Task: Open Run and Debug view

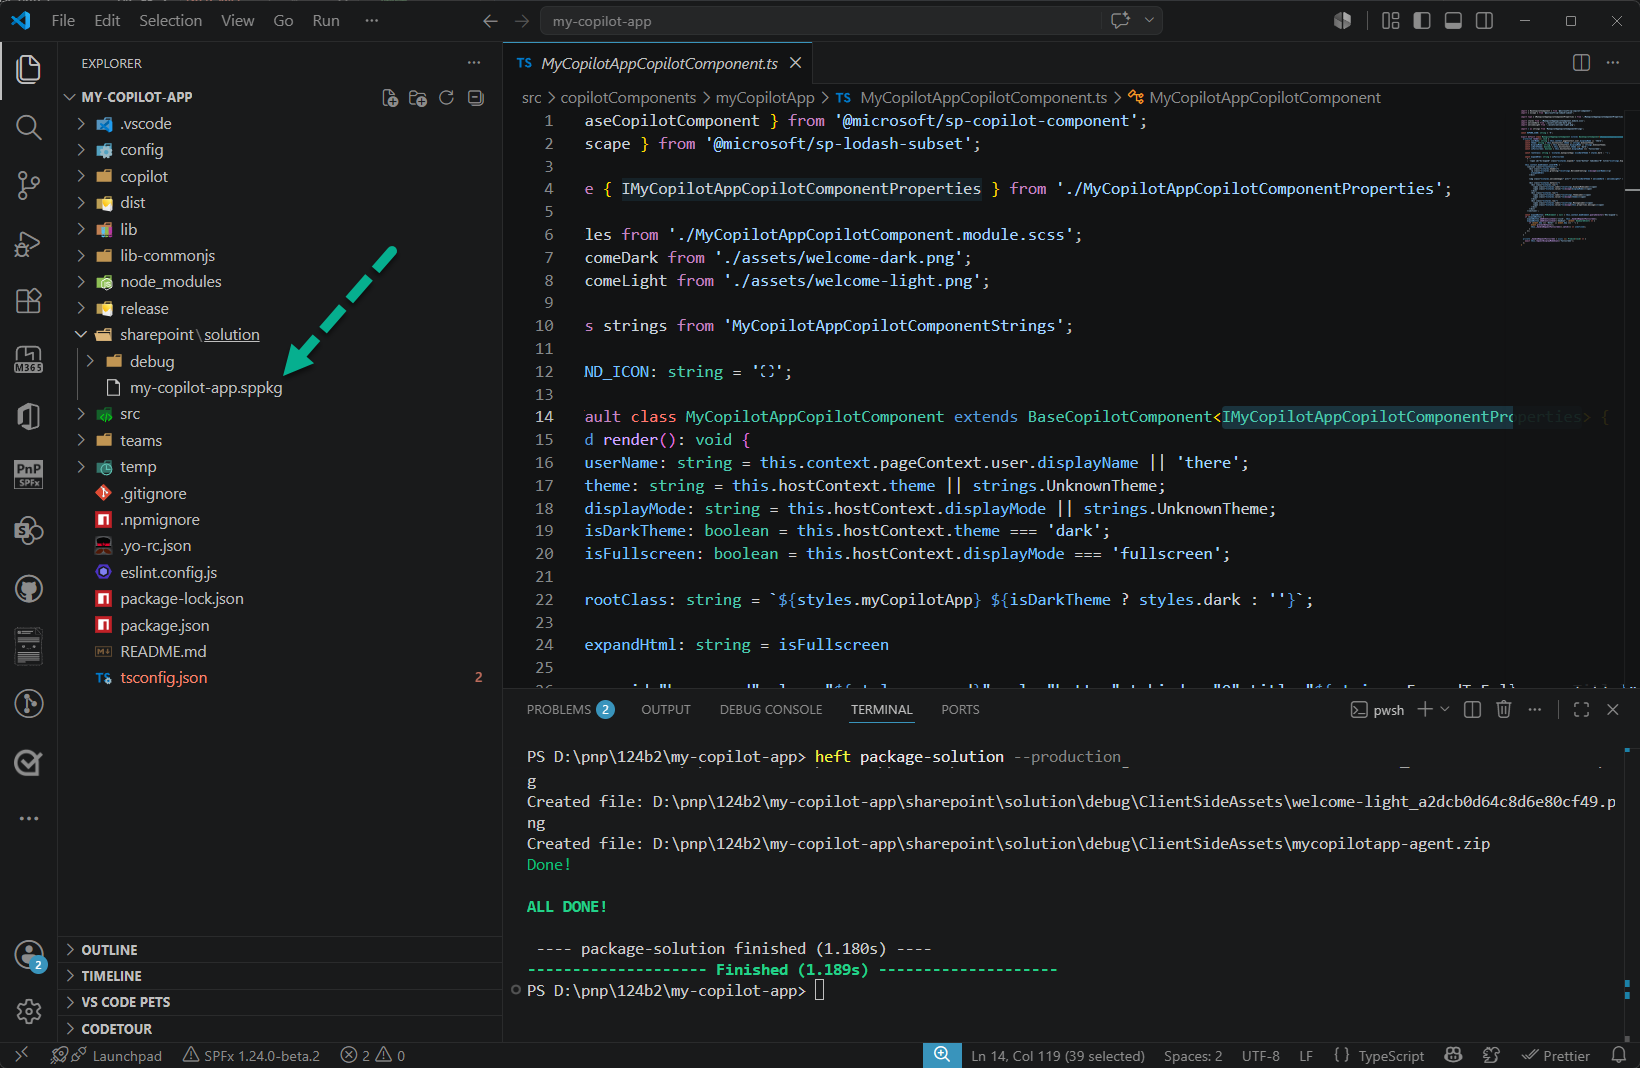Action: (29, 244)
